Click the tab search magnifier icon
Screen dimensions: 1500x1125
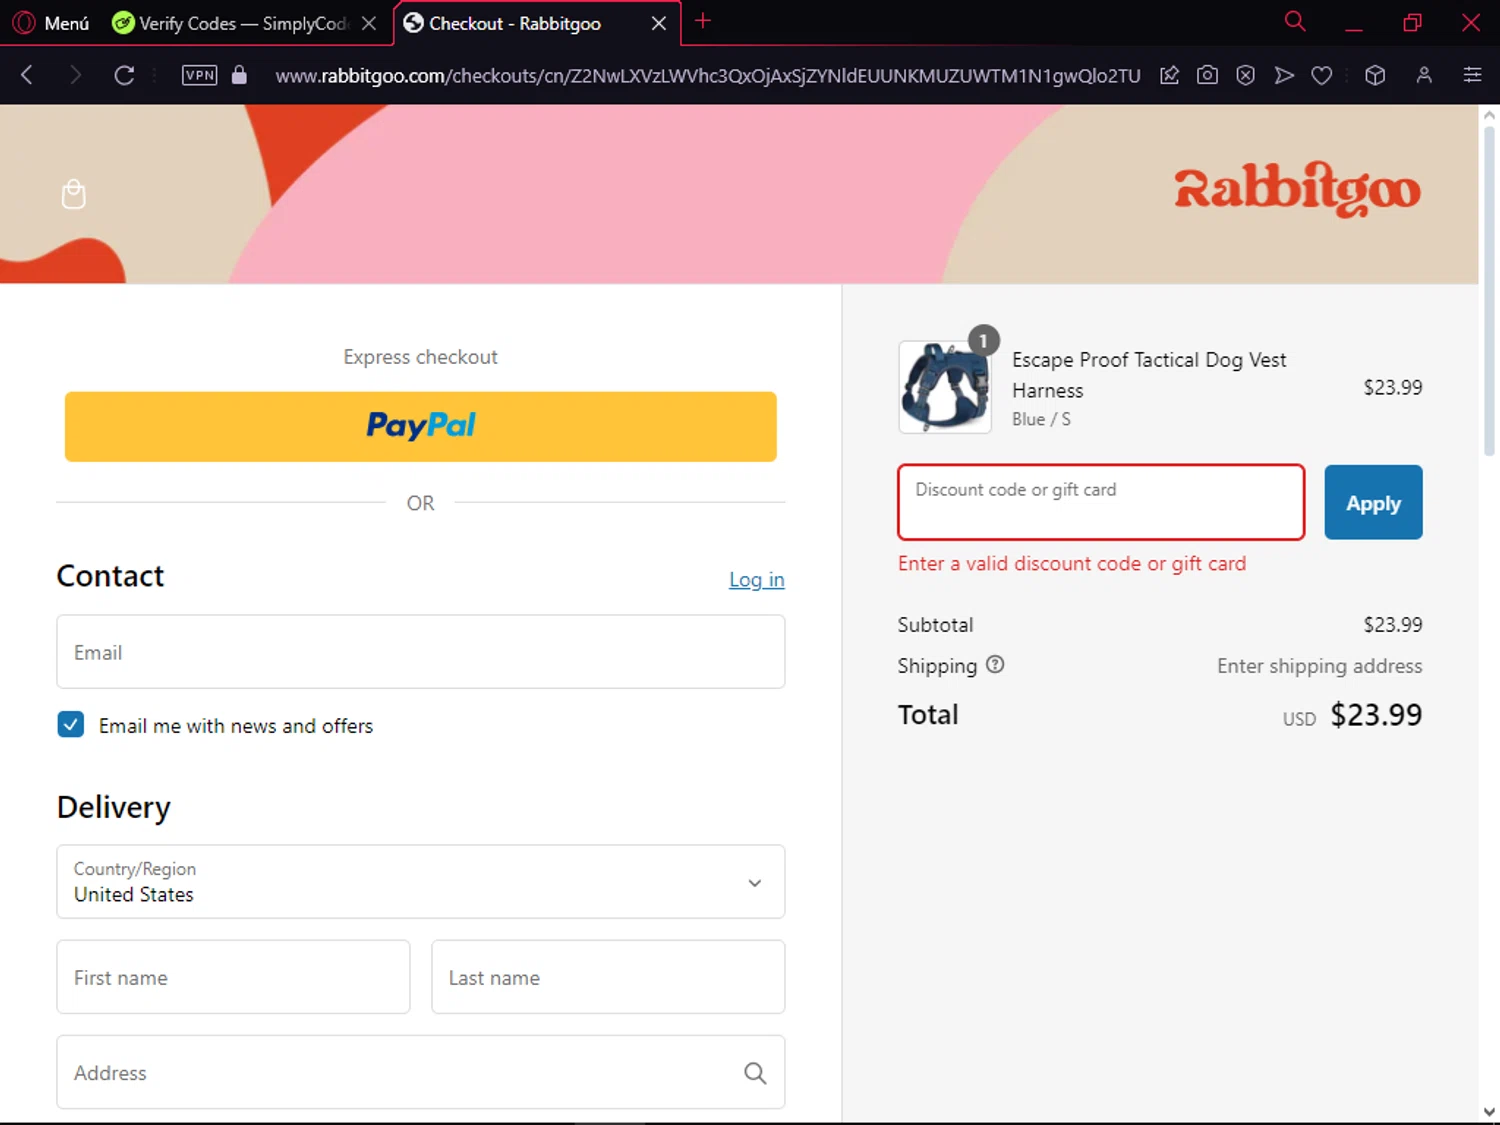pos(1295,21)
